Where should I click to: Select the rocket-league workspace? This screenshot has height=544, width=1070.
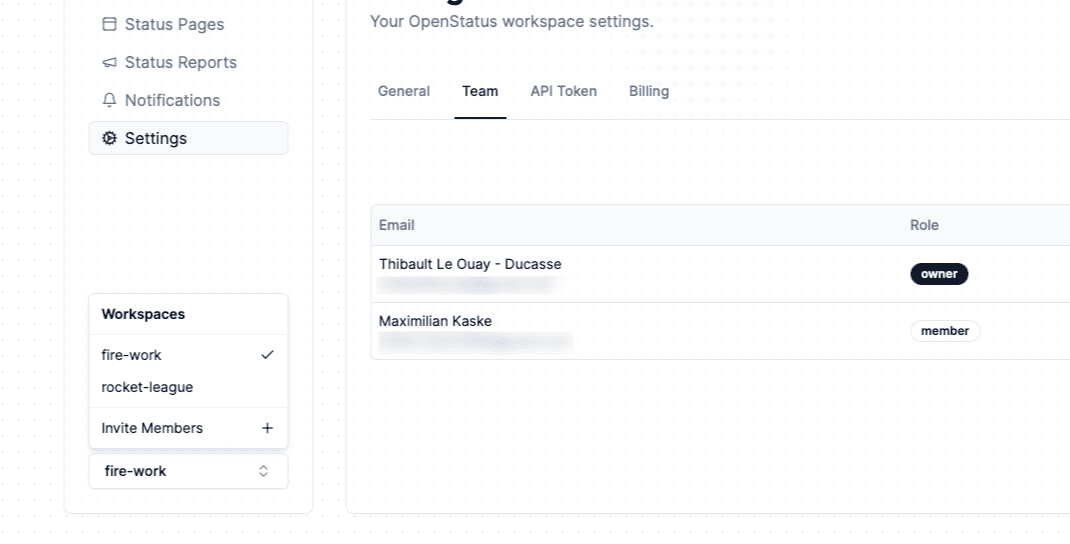click(147, 387)
